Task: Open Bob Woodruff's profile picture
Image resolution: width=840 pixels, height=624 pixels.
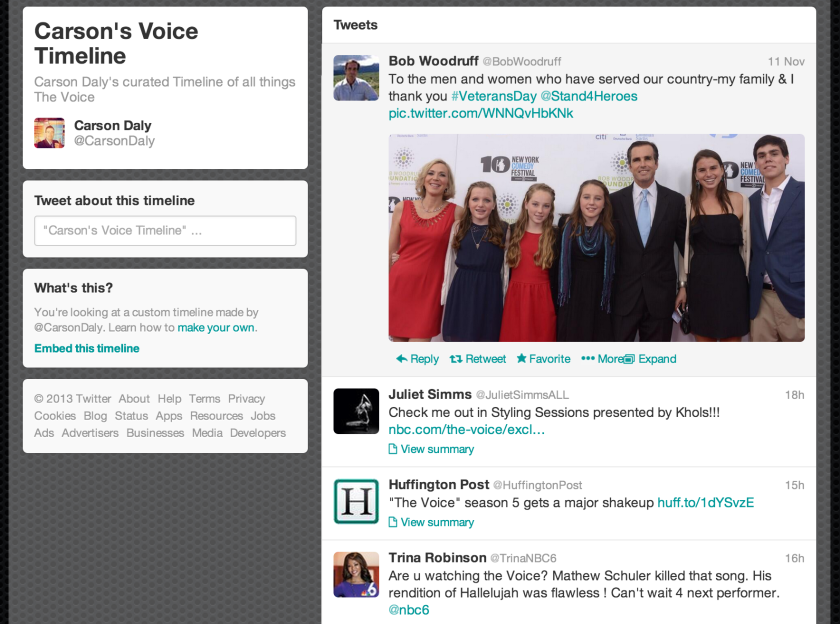Action: click(x=356, y=78)
